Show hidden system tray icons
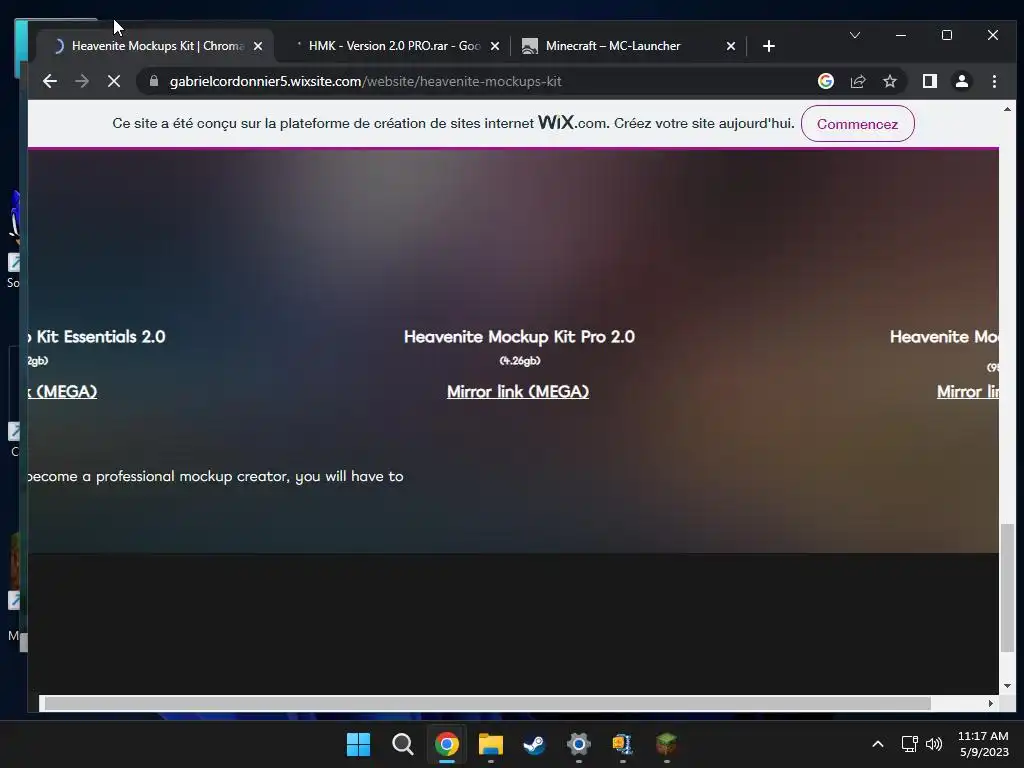 [x=878, y=744]
